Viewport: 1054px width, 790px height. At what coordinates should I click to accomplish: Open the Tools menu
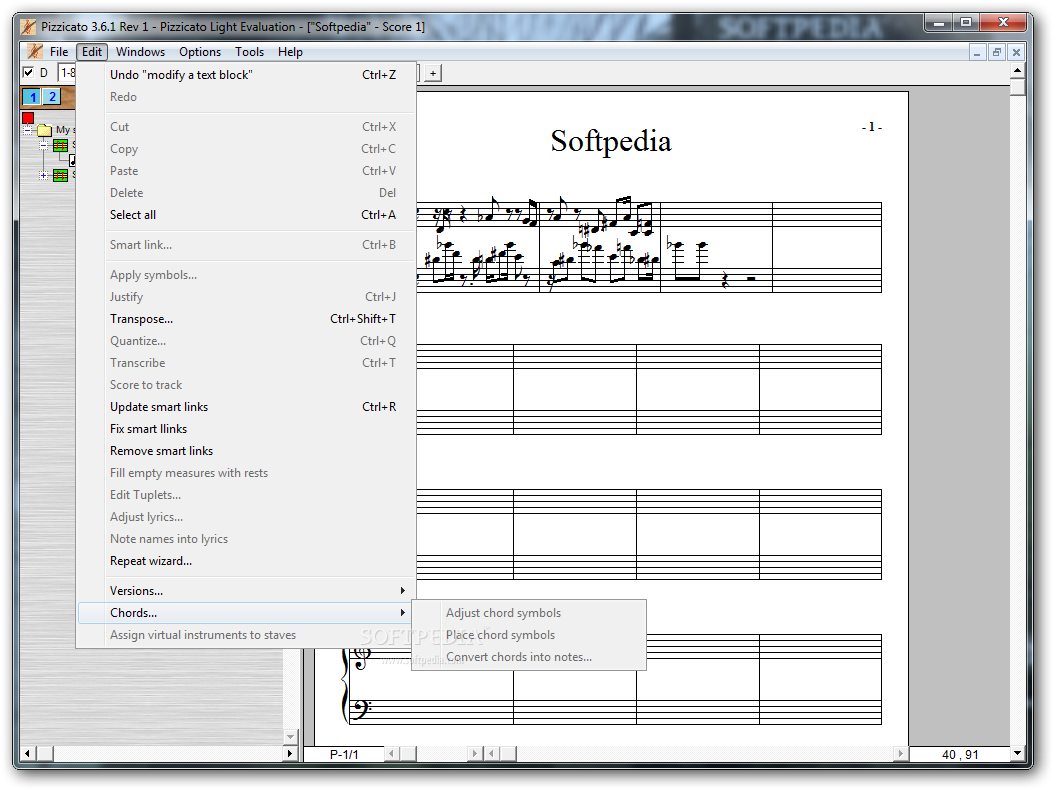(249, 52)
